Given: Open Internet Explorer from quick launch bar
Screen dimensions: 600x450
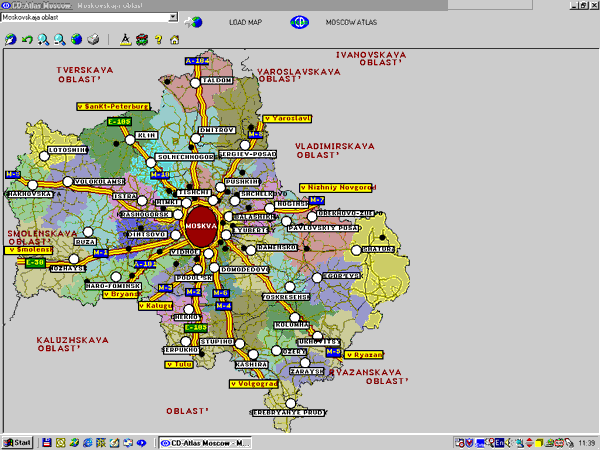Looking at the screenshot, I should [88, 443].
